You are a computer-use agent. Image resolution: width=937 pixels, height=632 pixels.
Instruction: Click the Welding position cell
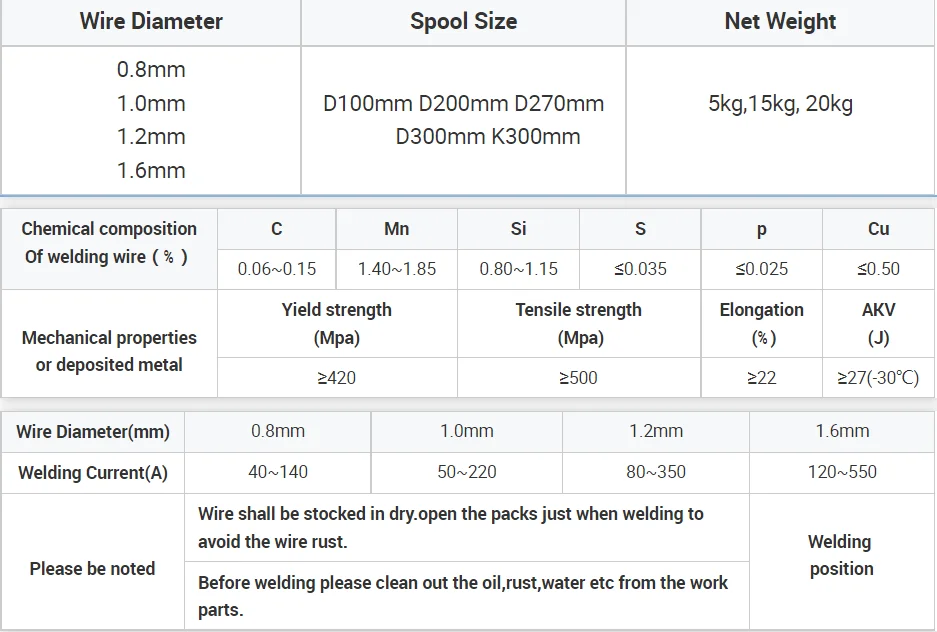(840, 555)
